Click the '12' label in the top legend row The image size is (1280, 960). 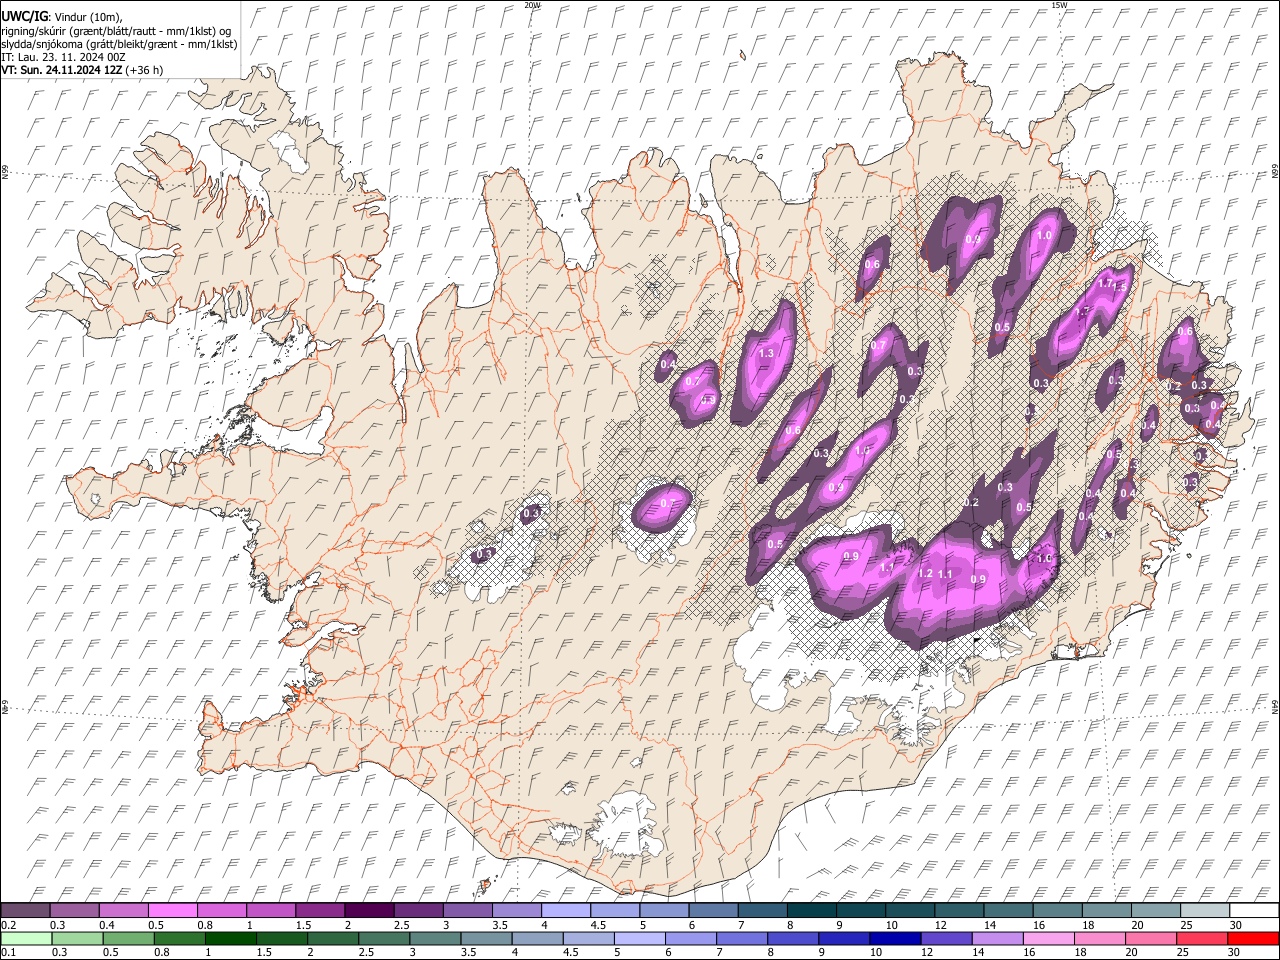coord(940,925)
